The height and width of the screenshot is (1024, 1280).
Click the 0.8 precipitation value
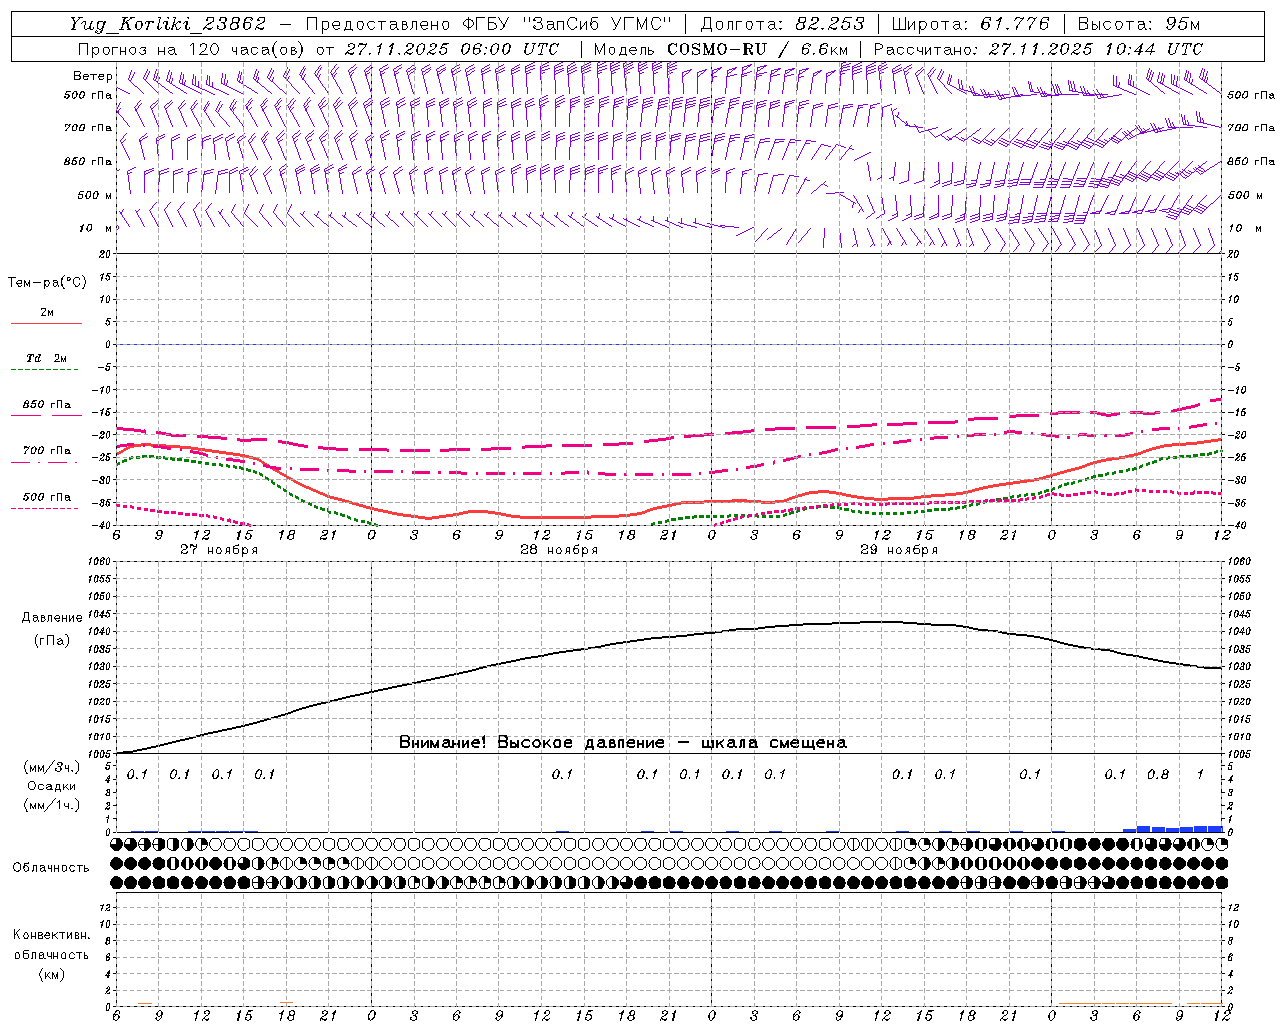point(1158,774)
